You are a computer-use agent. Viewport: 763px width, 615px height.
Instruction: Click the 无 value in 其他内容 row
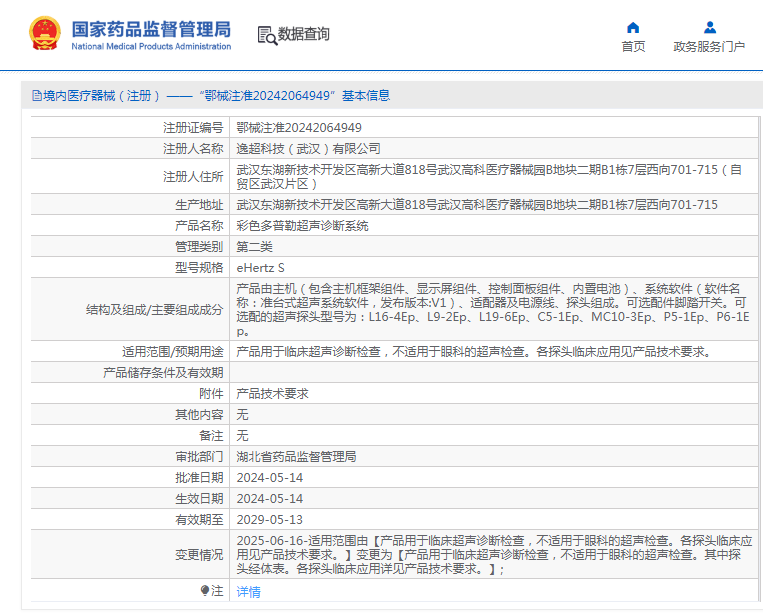tap(242, 415)
